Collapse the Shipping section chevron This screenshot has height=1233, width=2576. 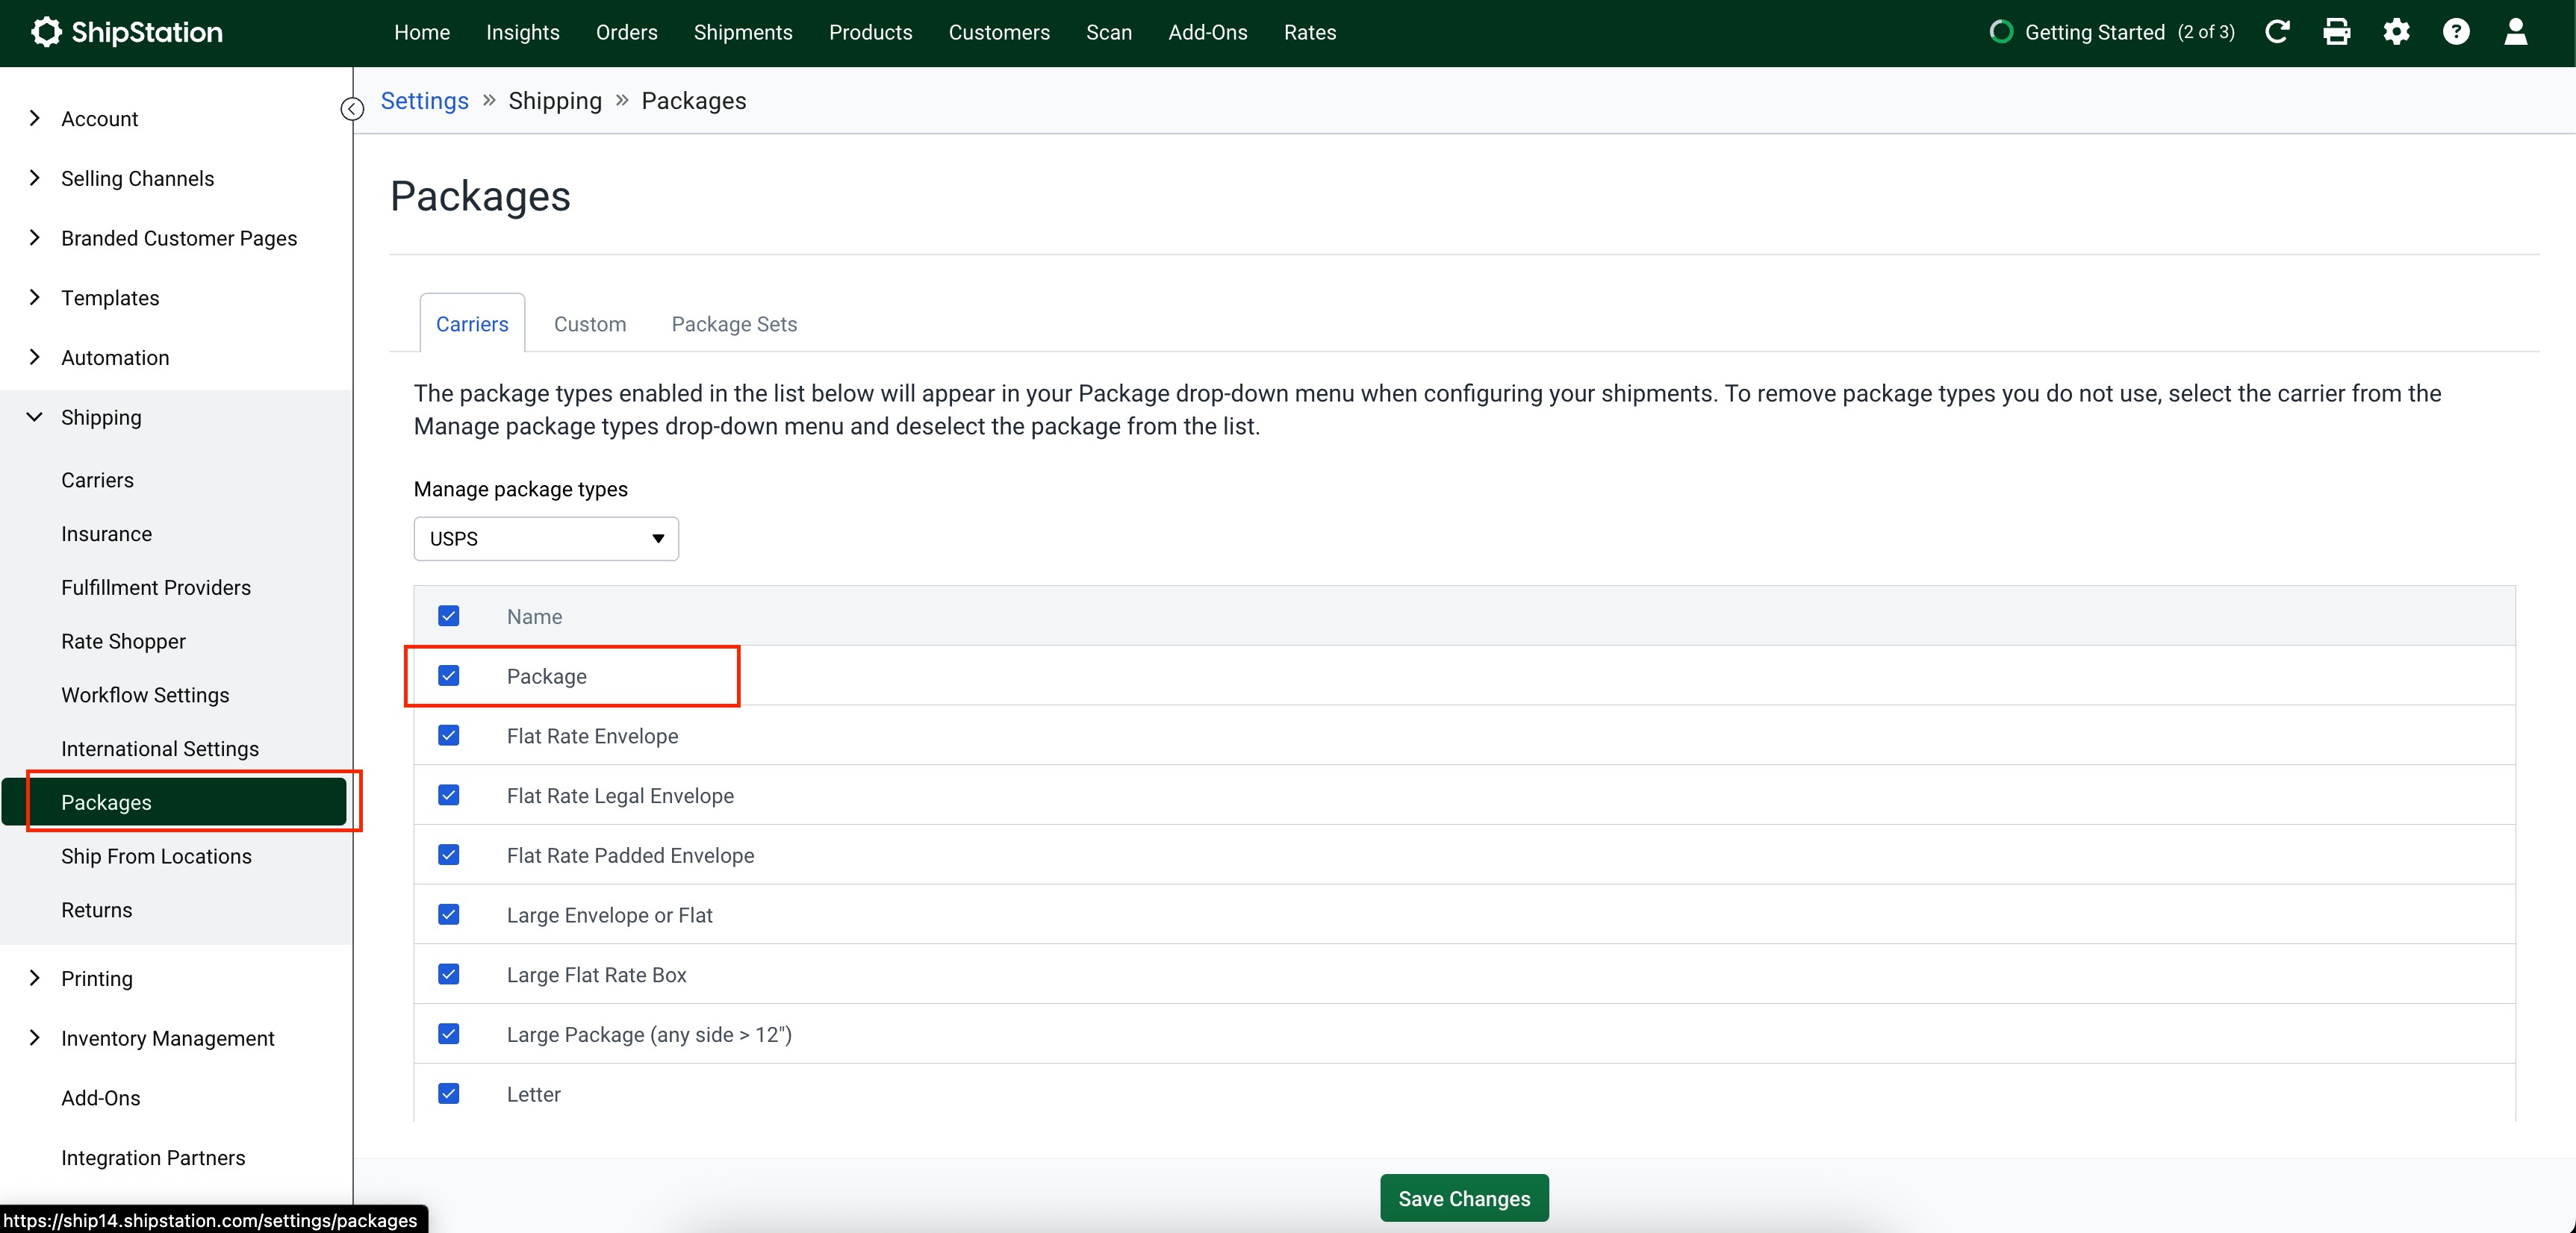coord(35,417)
